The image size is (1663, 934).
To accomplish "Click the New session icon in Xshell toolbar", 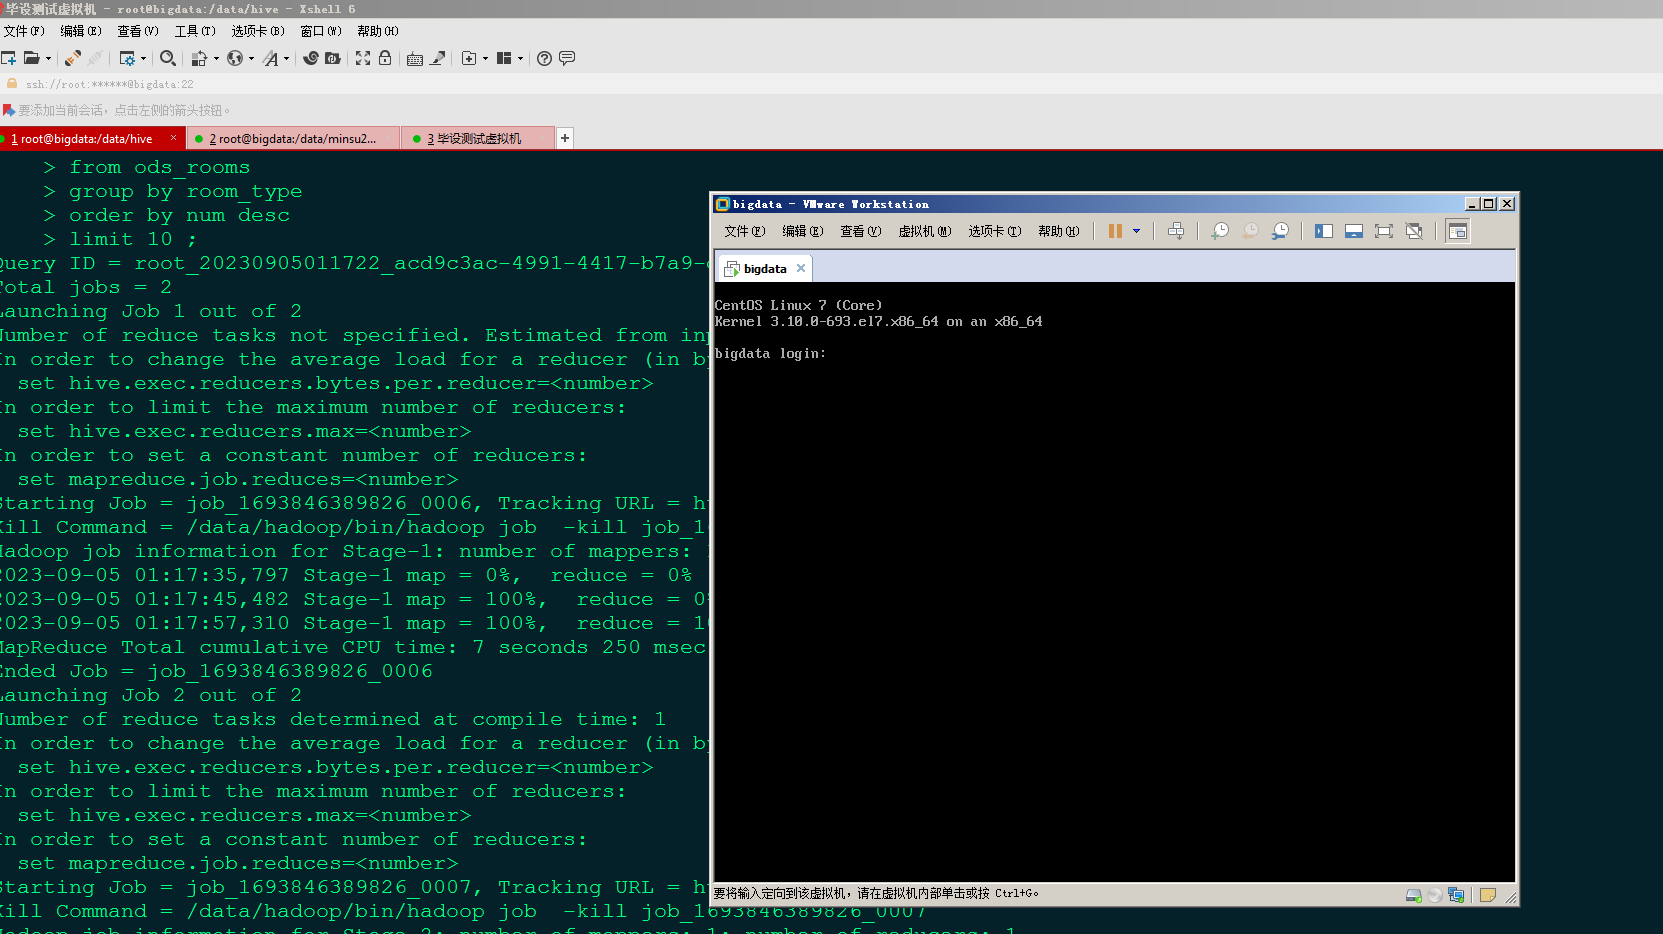I will 9,58.
